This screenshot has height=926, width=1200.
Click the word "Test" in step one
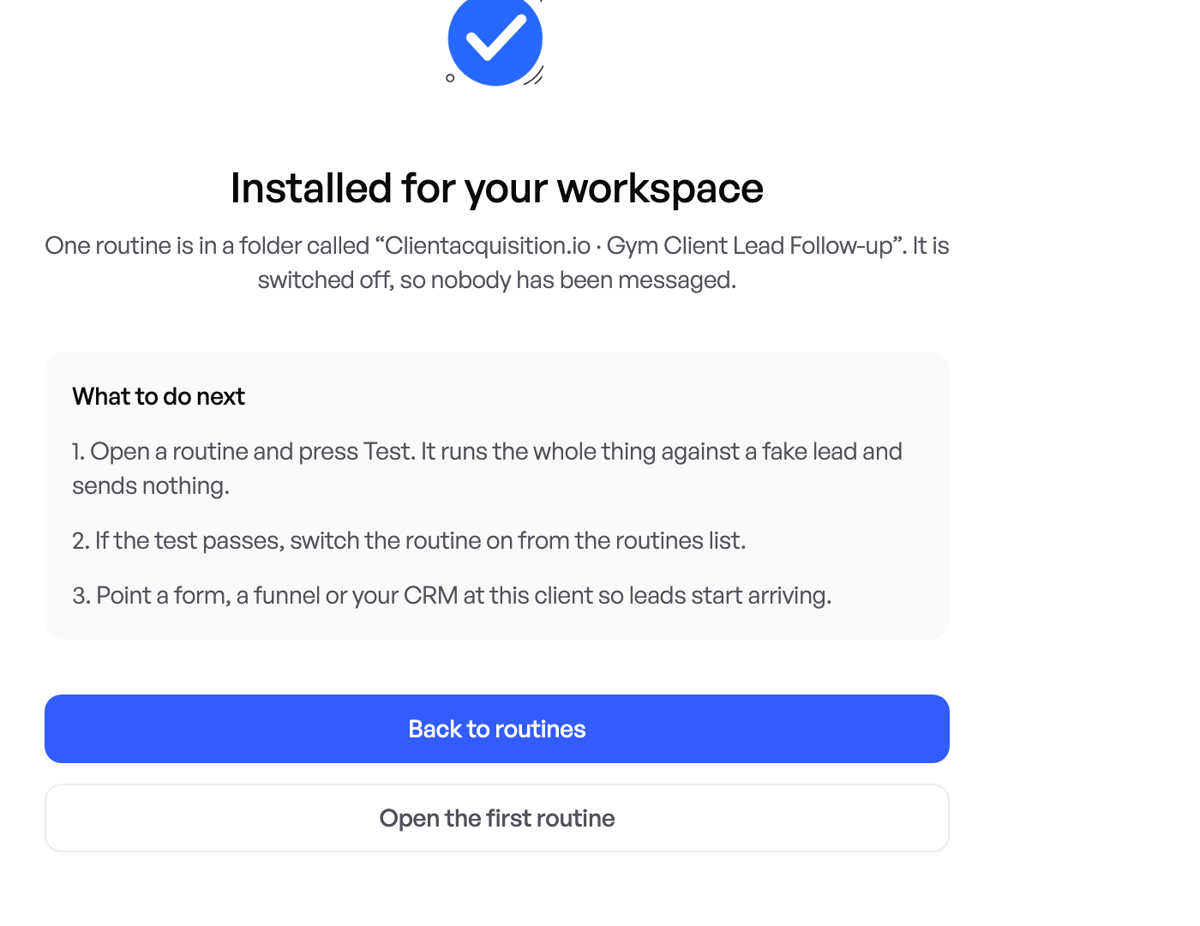click(388, 451)
